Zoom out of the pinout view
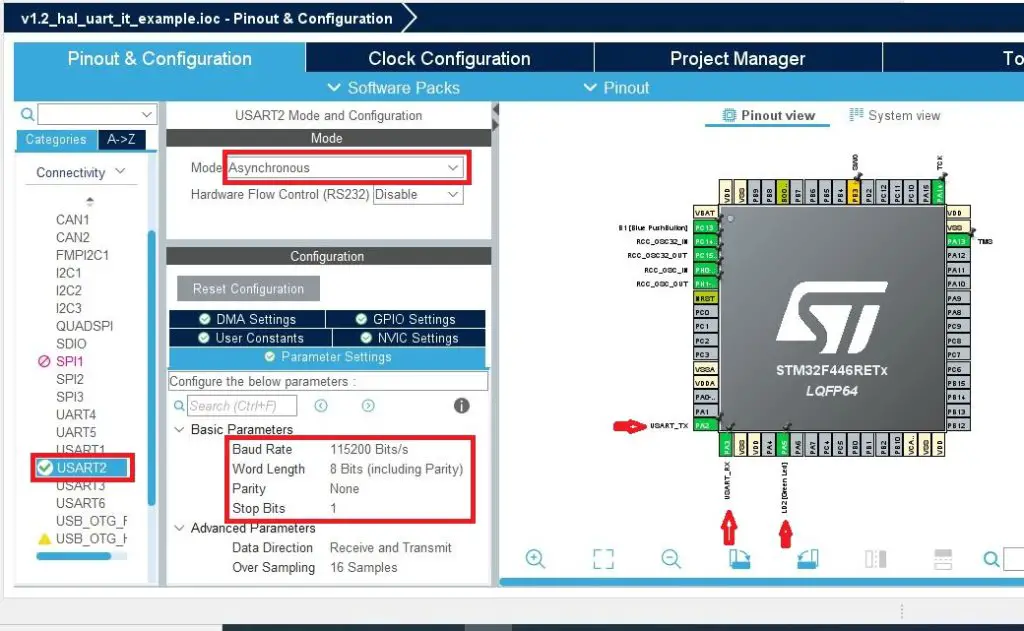This screenshot has height=631, width=1024. click(x=671, y=558)
